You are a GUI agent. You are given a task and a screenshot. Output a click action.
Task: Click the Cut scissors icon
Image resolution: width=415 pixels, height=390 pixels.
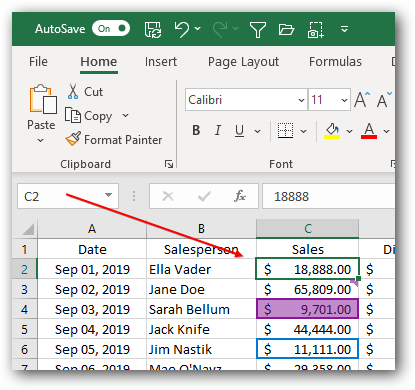click(x=73, y=92)
